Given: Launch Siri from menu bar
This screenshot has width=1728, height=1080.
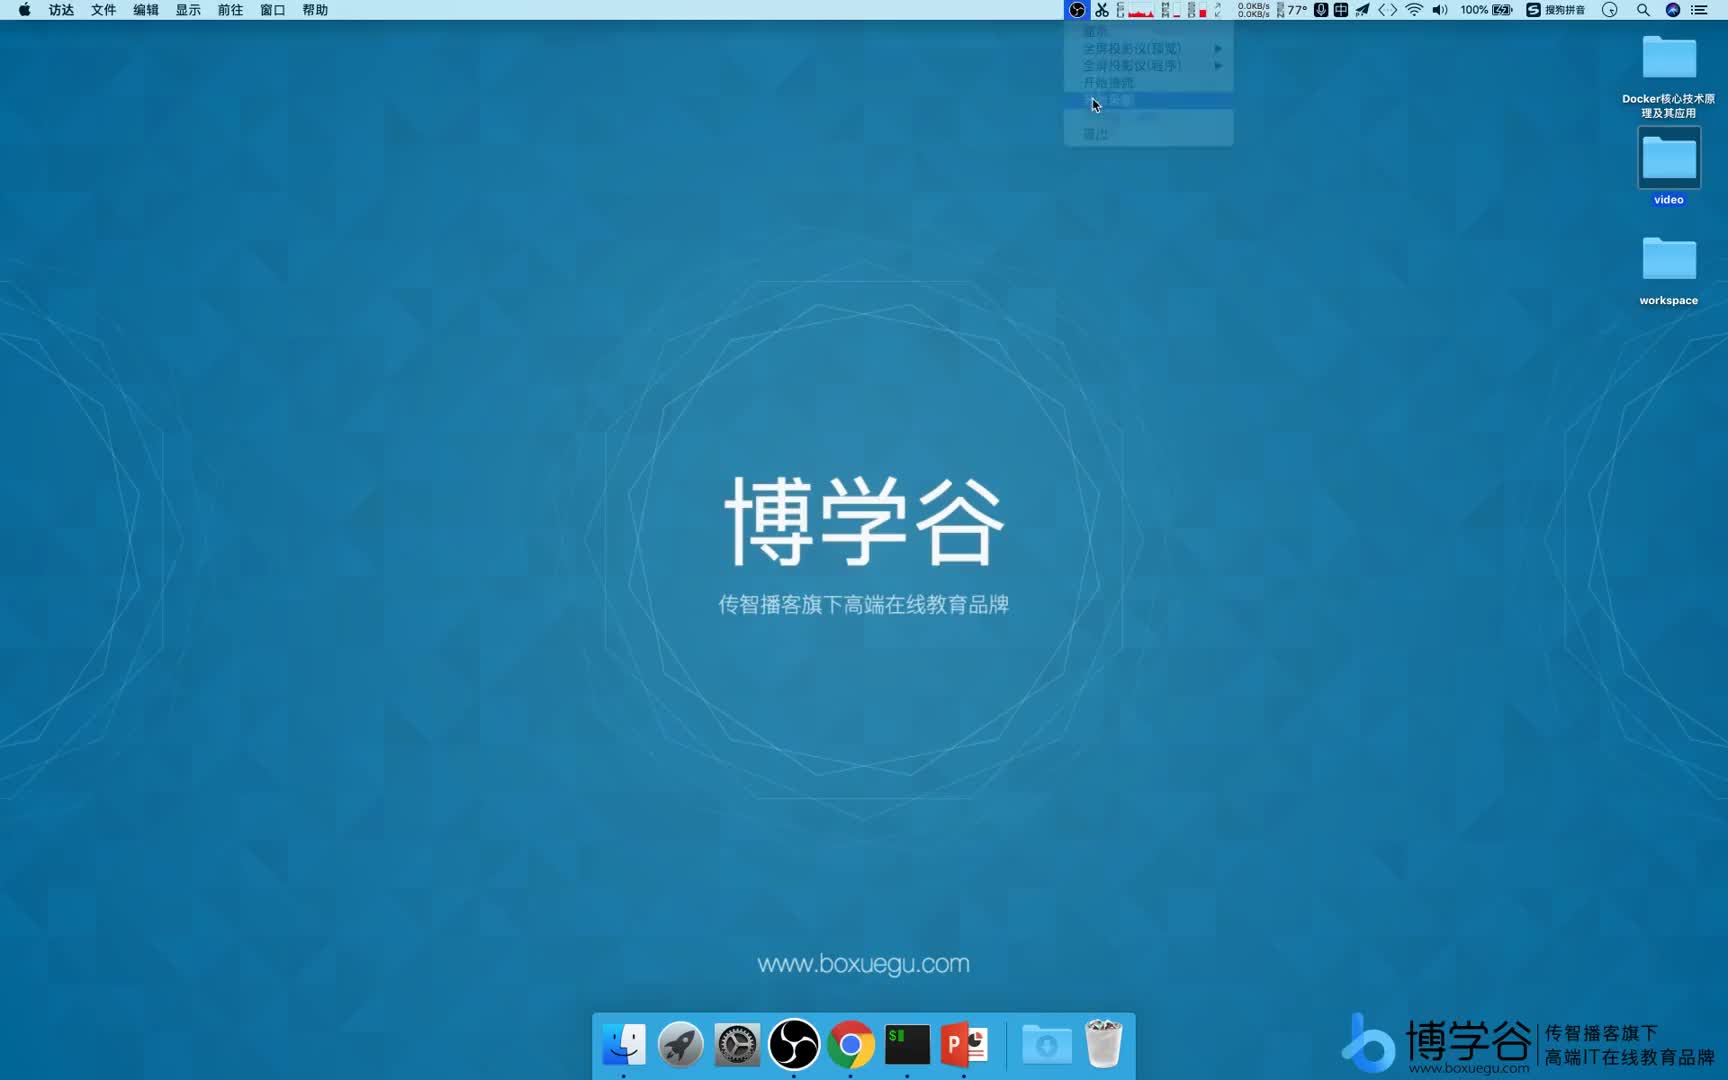Looking at the screenshot, I should coord(1672,10).
